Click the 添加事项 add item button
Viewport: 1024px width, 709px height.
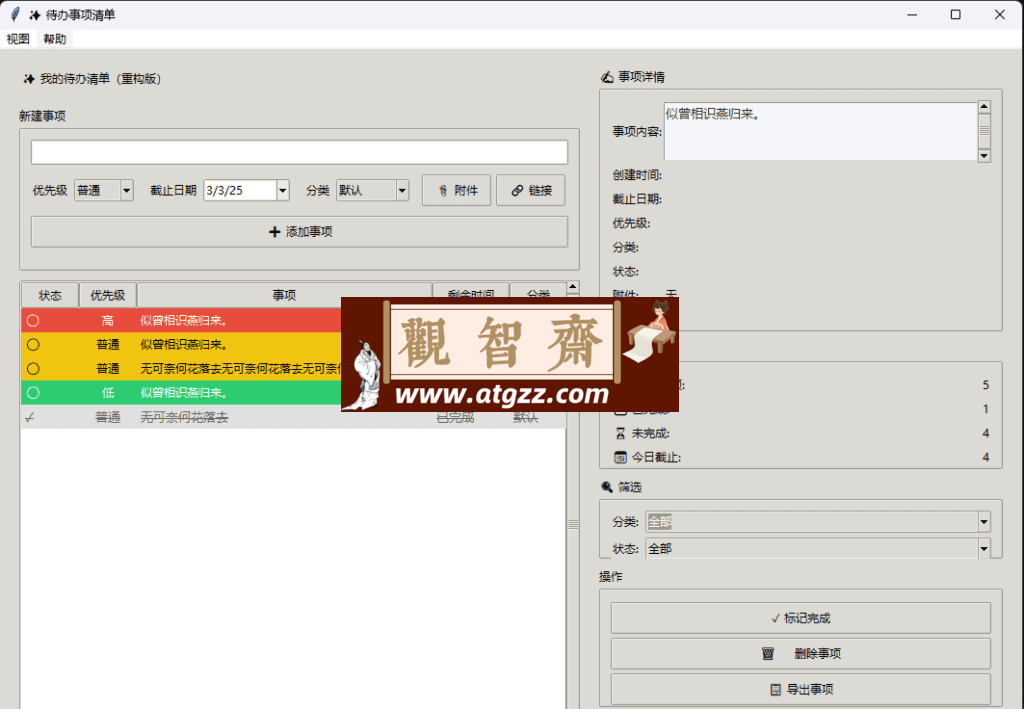pos(299,232)
